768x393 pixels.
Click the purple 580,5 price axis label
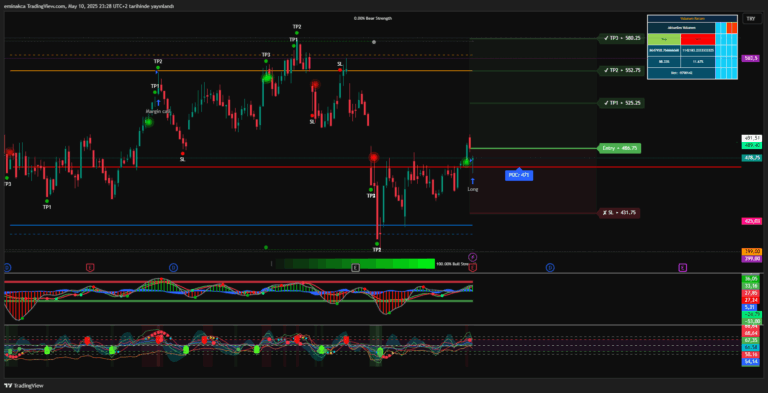[751, 58]
